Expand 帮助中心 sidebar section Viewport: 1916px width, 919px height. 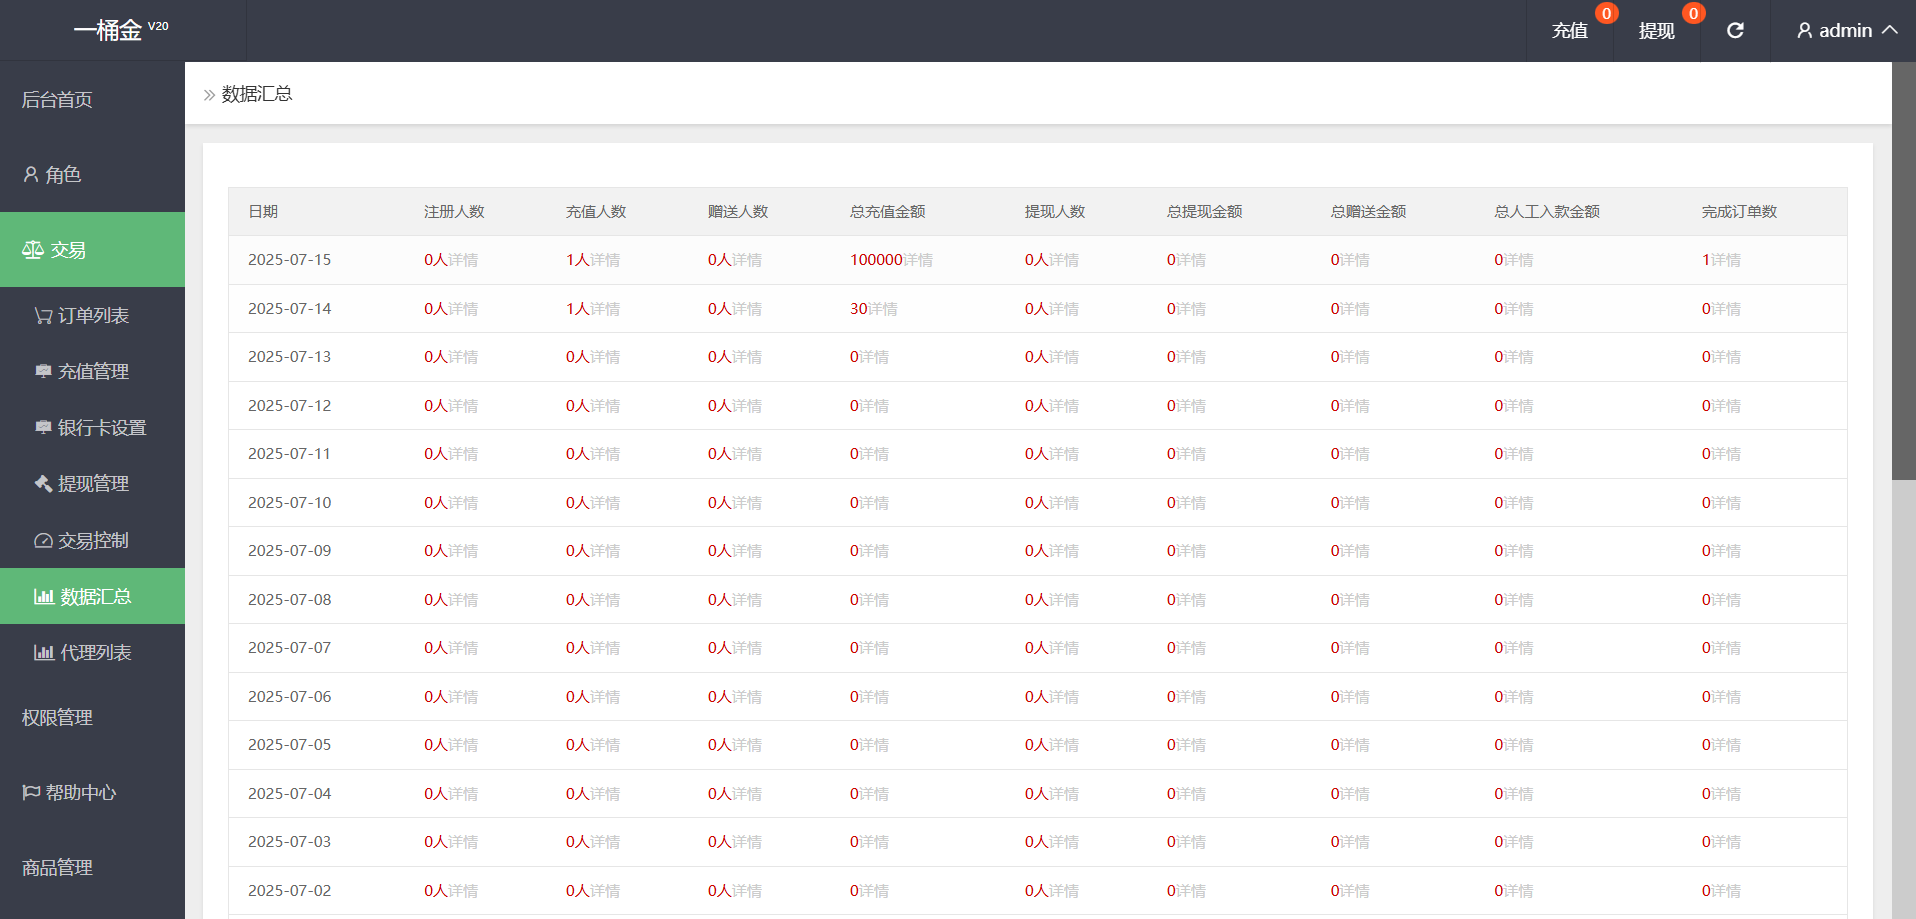pos(92,792)
